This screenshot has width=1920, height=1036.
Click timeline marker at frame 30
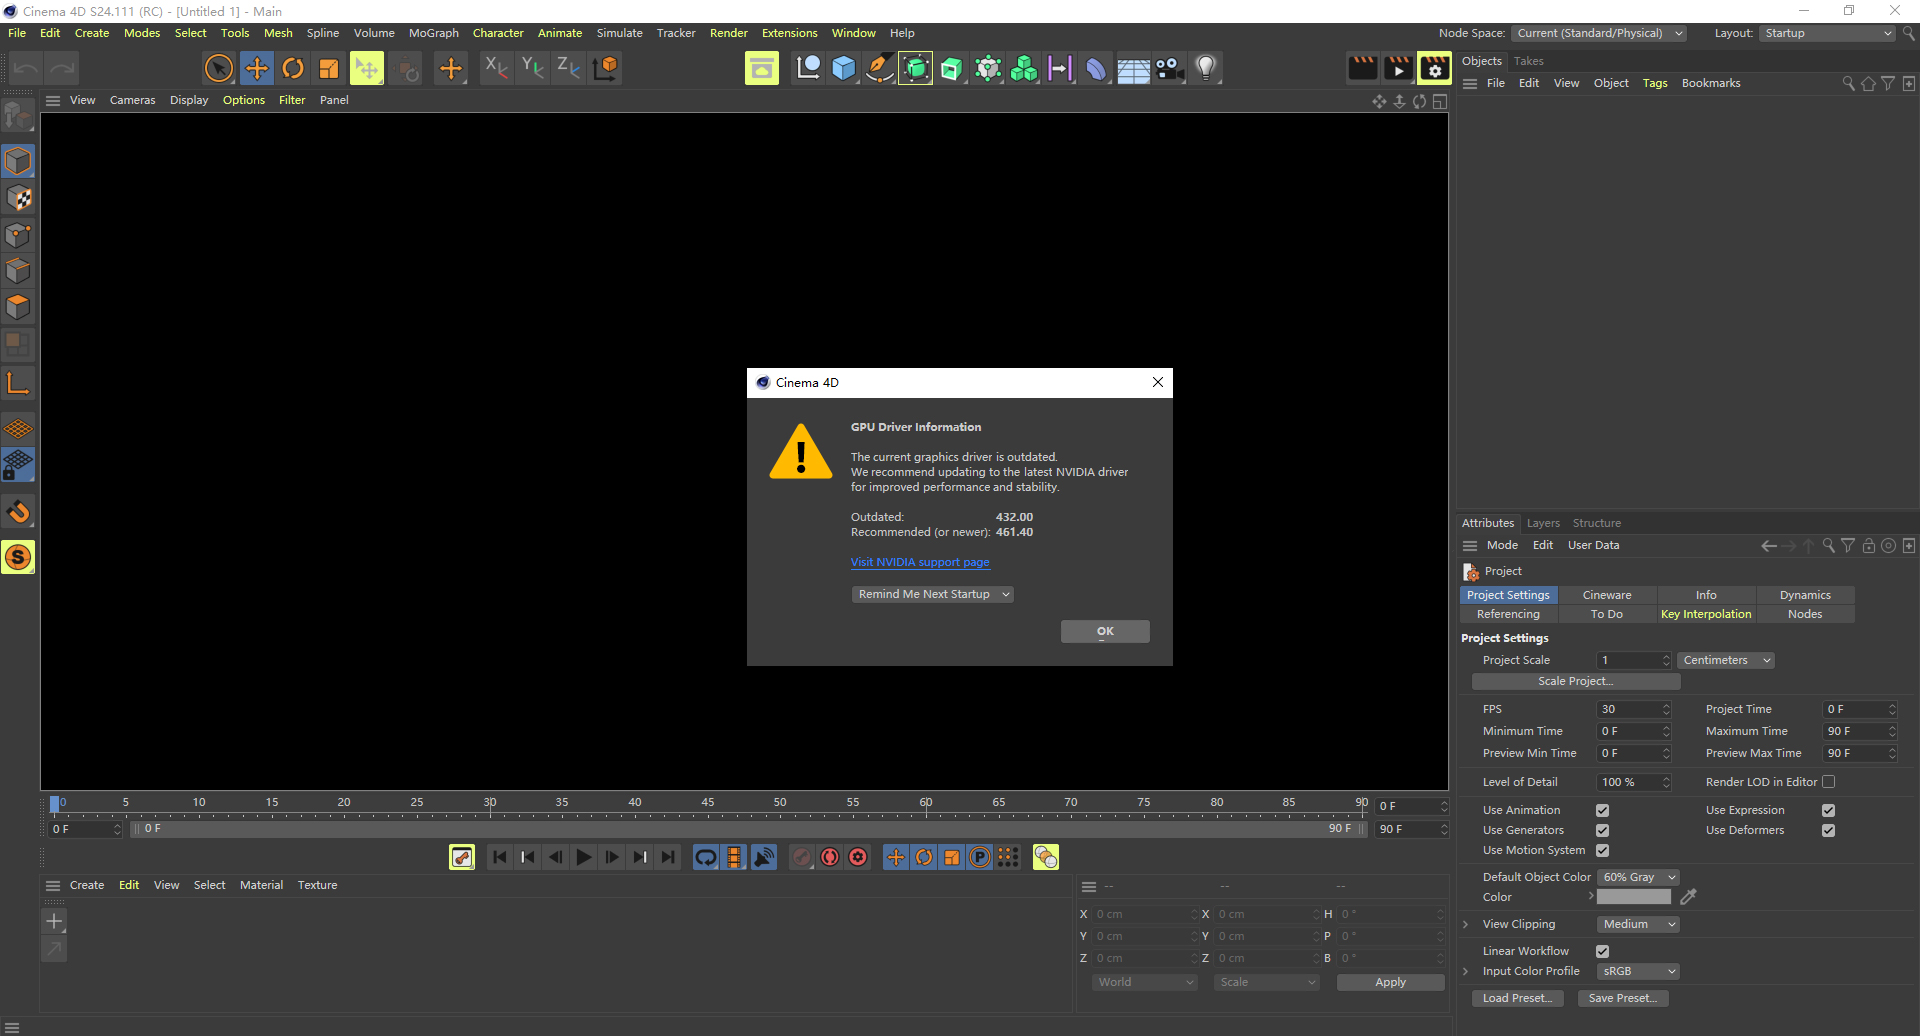click(x=490, y=803)
